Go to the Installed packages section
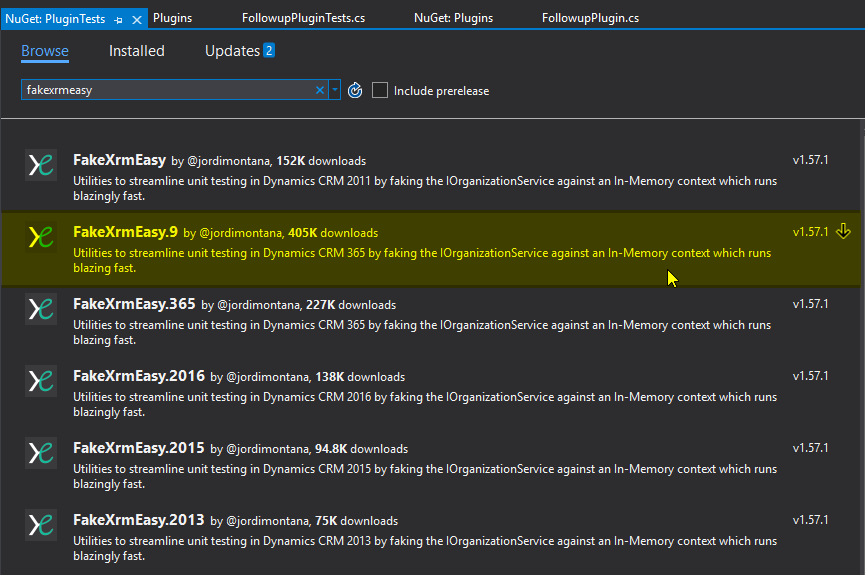 (x=137, y=51)
